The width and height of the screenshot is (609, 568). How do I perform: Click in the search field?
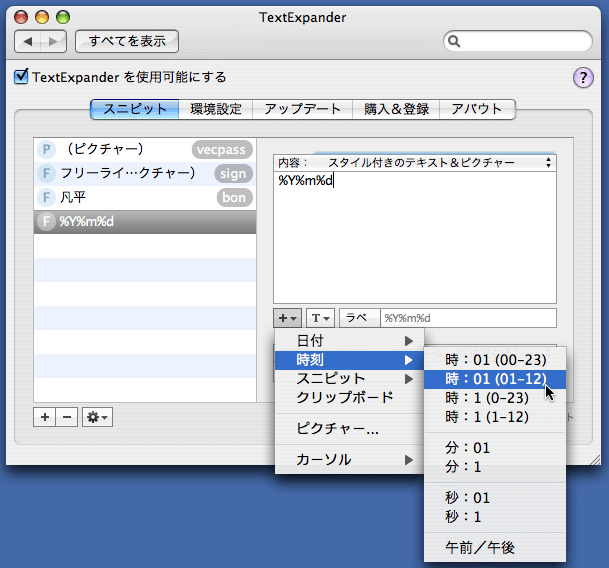518,41
